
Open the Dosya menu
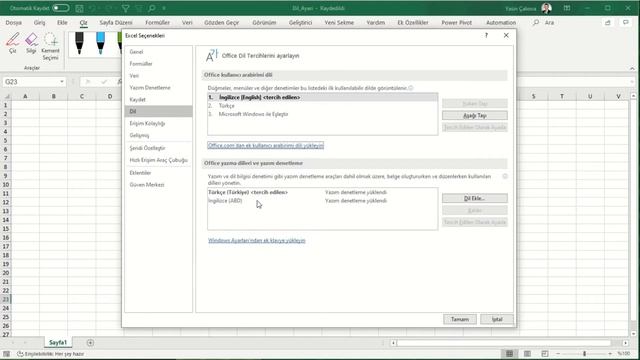[13, 22]
